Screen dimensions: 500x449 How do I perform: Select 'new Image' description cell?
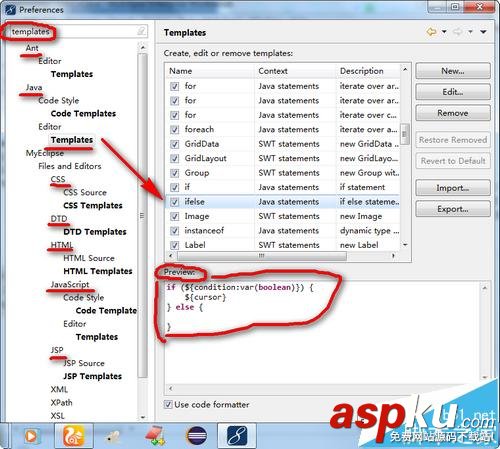click(361, 216)
